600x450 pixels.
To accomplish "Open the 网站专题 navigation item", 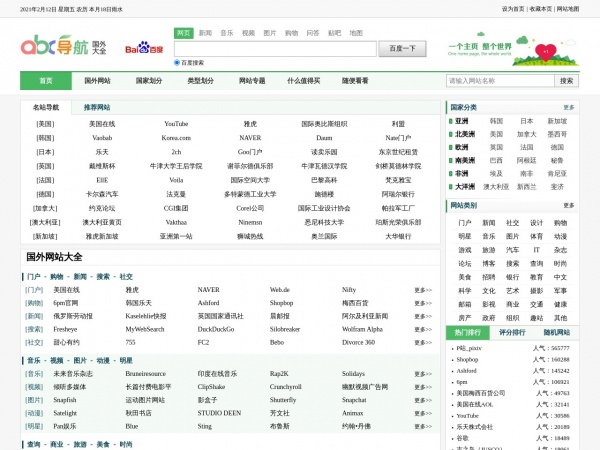I will [252, 81].
